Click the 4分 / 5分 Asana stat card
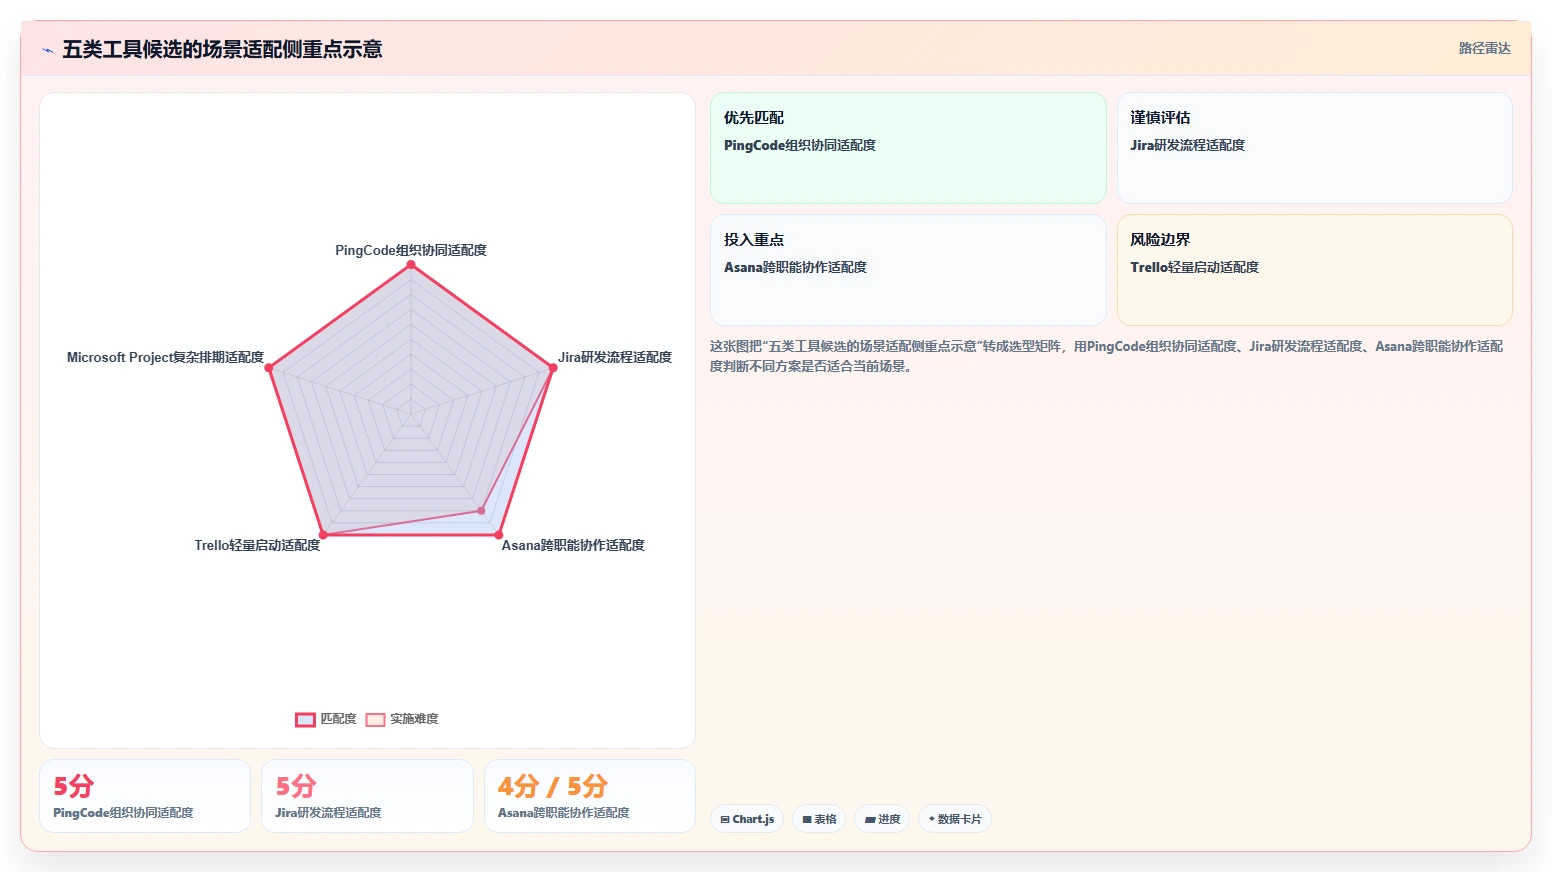This screenshot has width=1552, height=872. (590, 796)
